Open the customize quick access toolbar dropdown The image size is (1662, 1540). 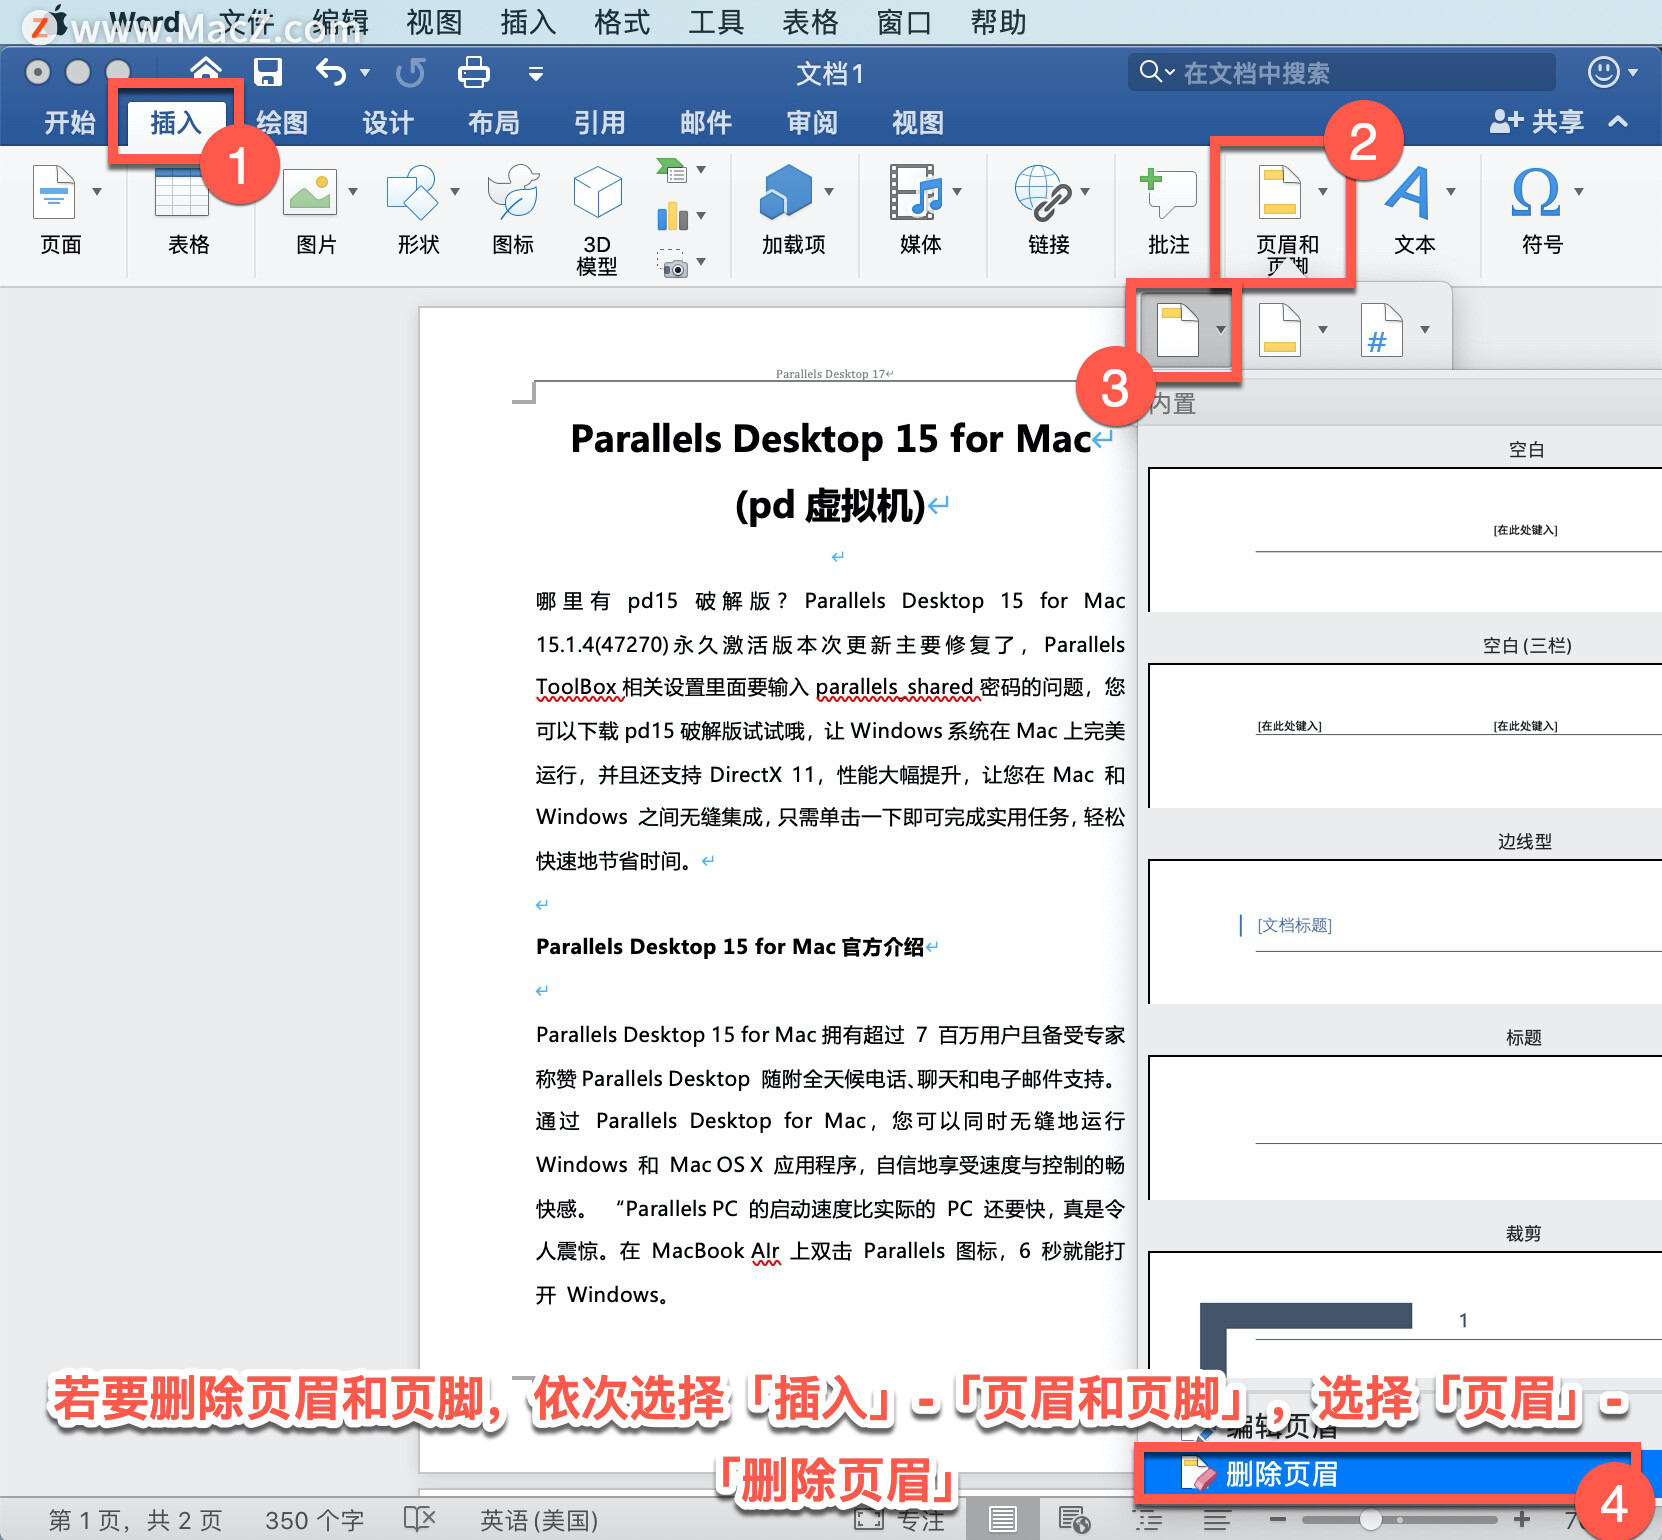tap(536, 73)
